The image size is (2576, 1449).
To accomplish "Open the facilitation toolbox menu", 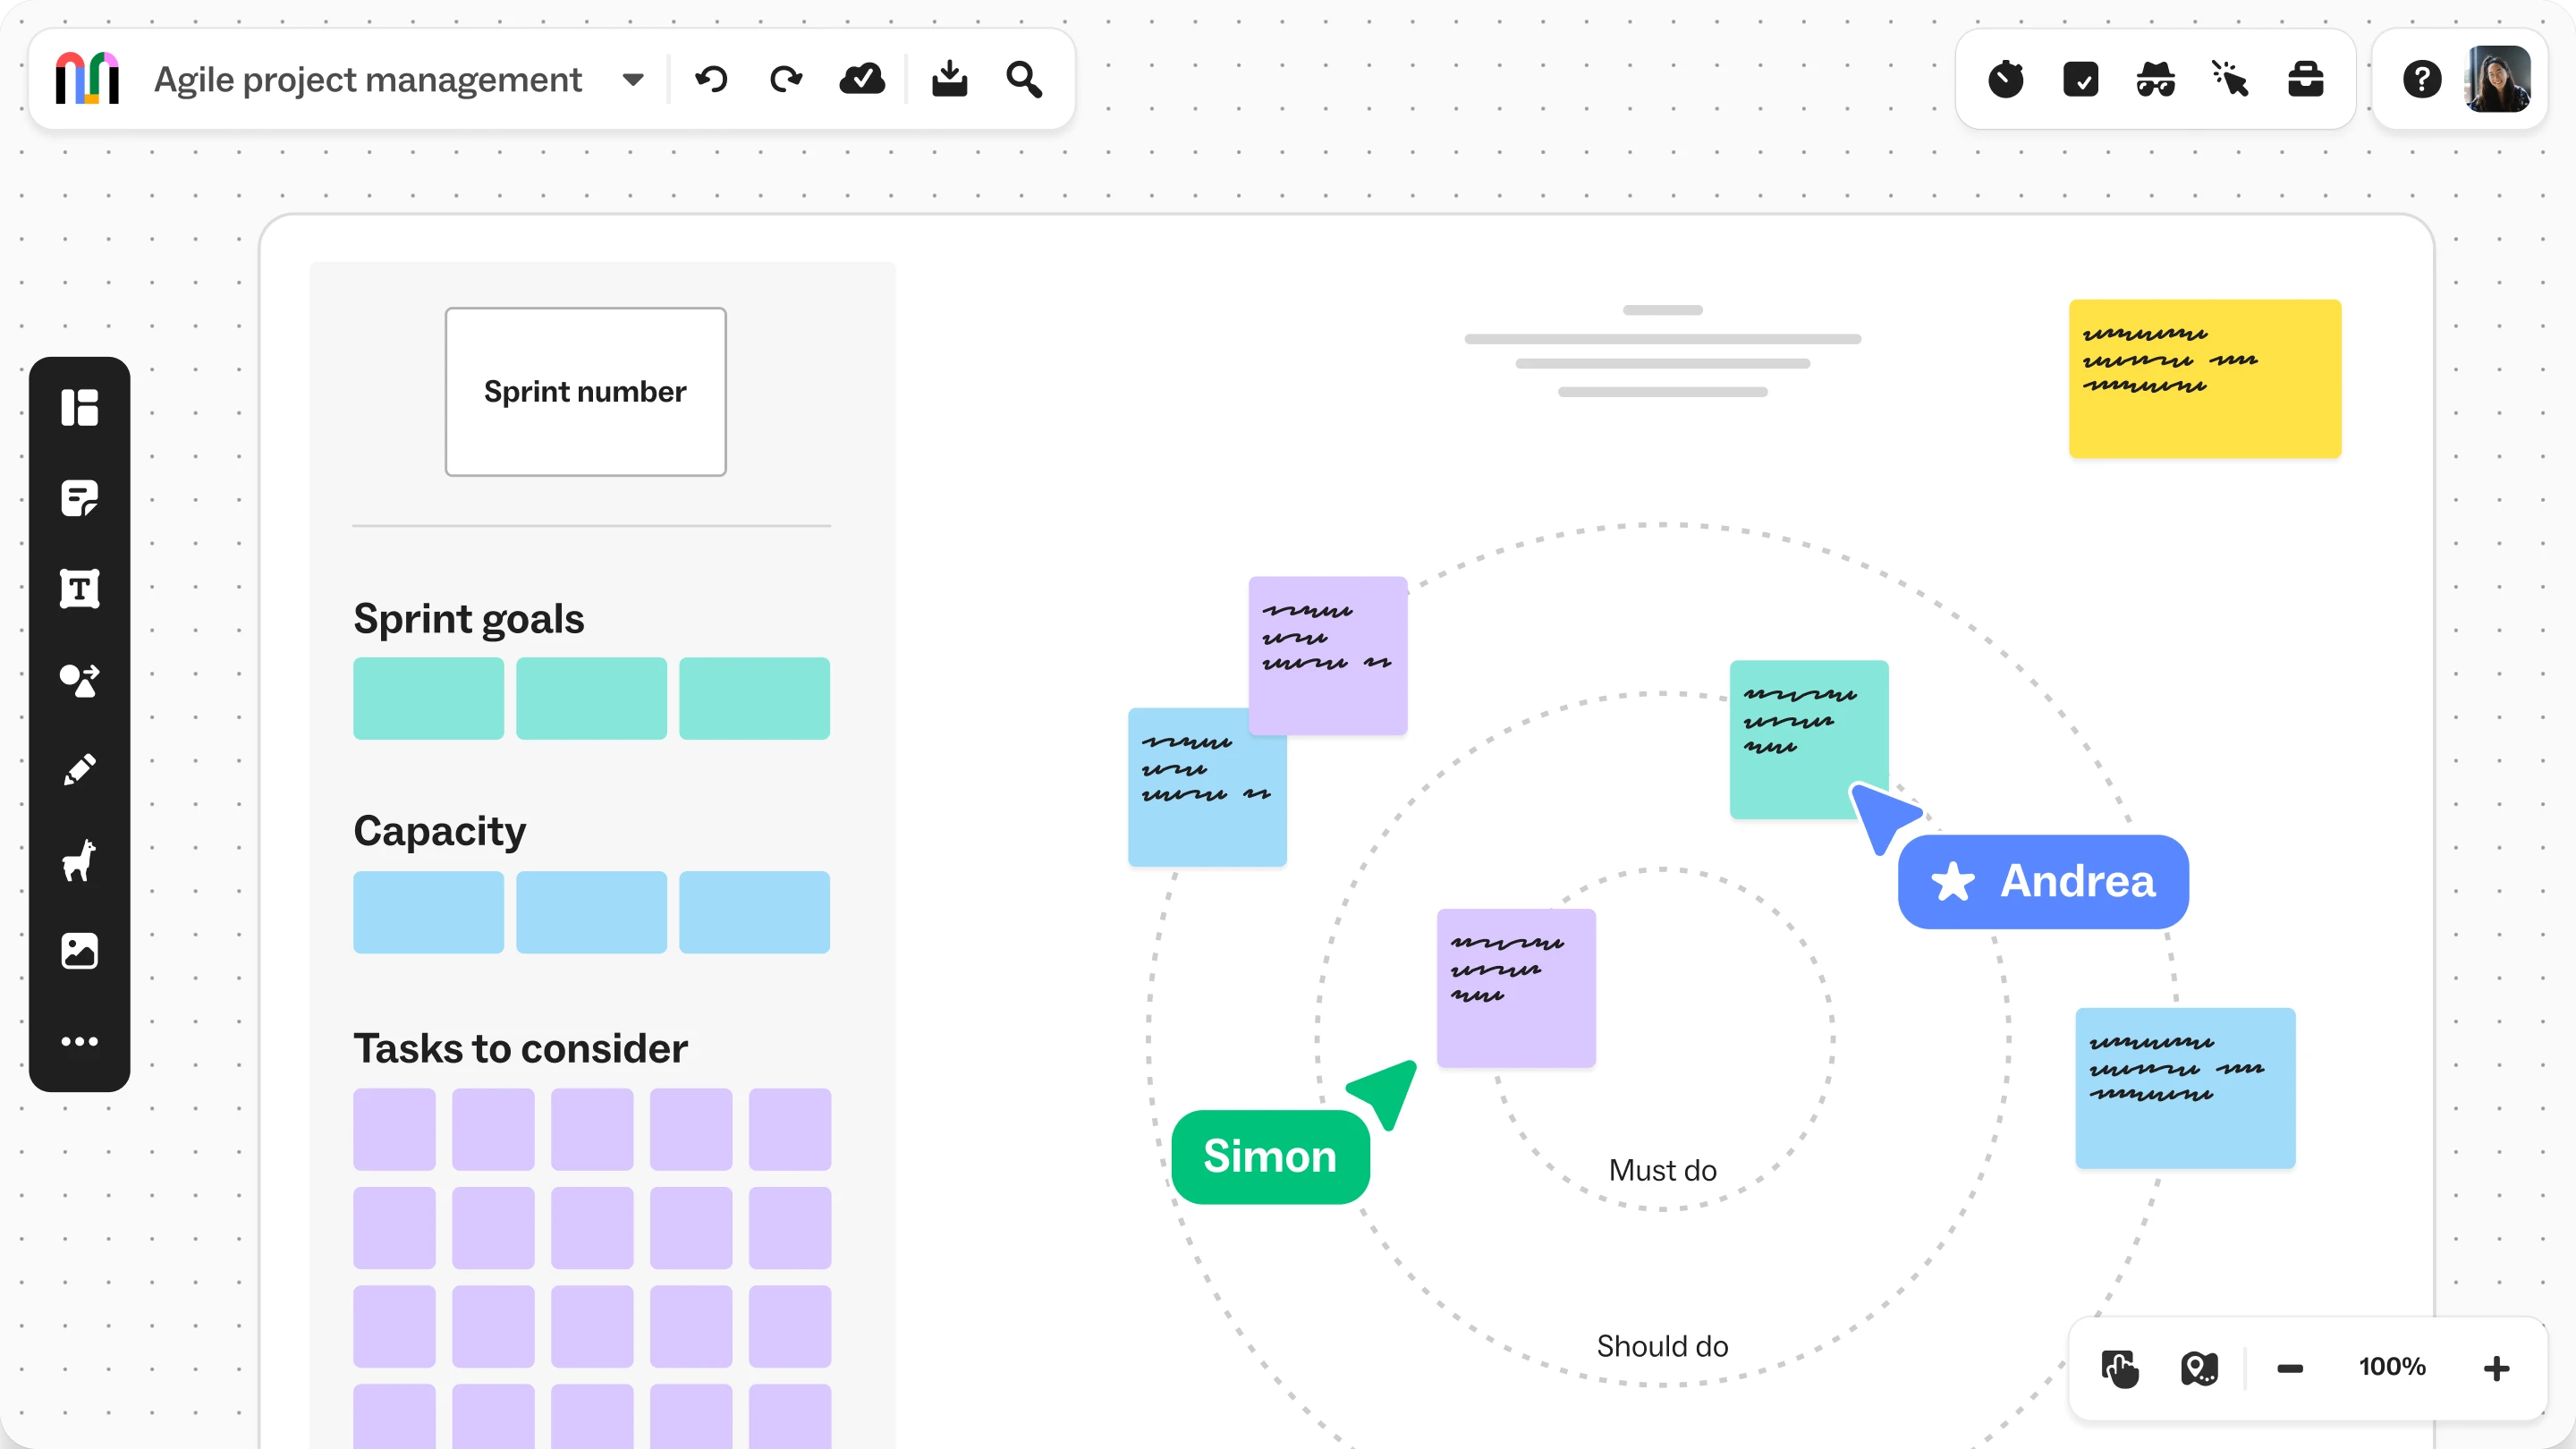I will point(2305,79).
